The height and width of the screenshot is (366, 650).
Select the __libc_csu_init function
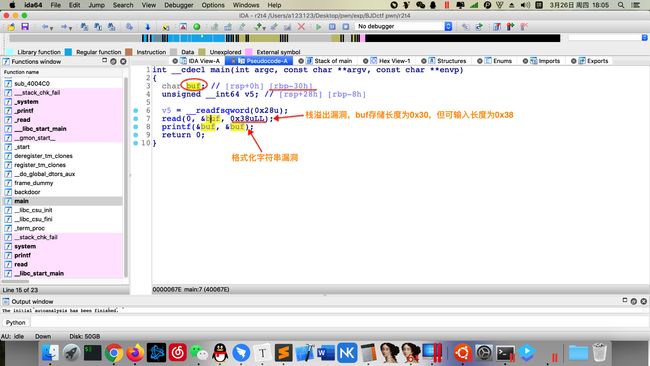click(63, 210)
